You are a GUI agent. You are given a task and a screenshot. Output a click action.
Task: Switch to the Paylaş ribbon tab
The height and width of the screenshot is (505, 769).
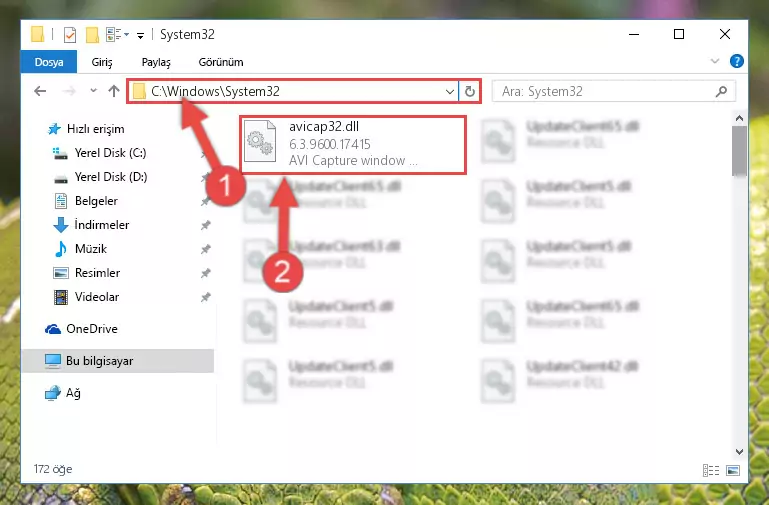[x=156, y=62]
